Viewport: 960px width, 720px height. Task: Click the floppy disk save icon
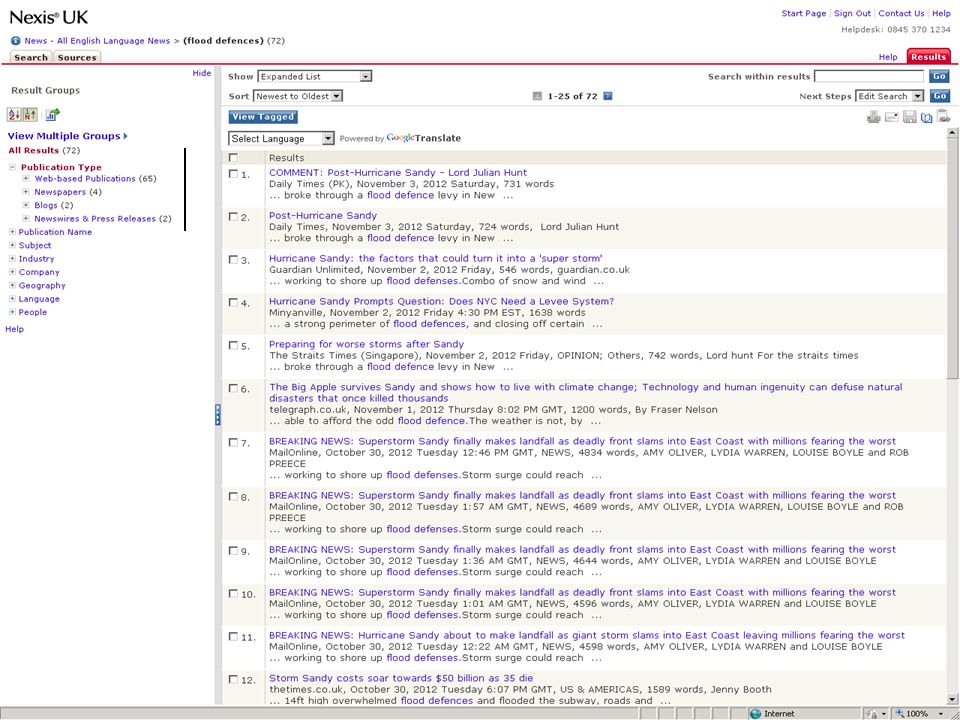910,117
